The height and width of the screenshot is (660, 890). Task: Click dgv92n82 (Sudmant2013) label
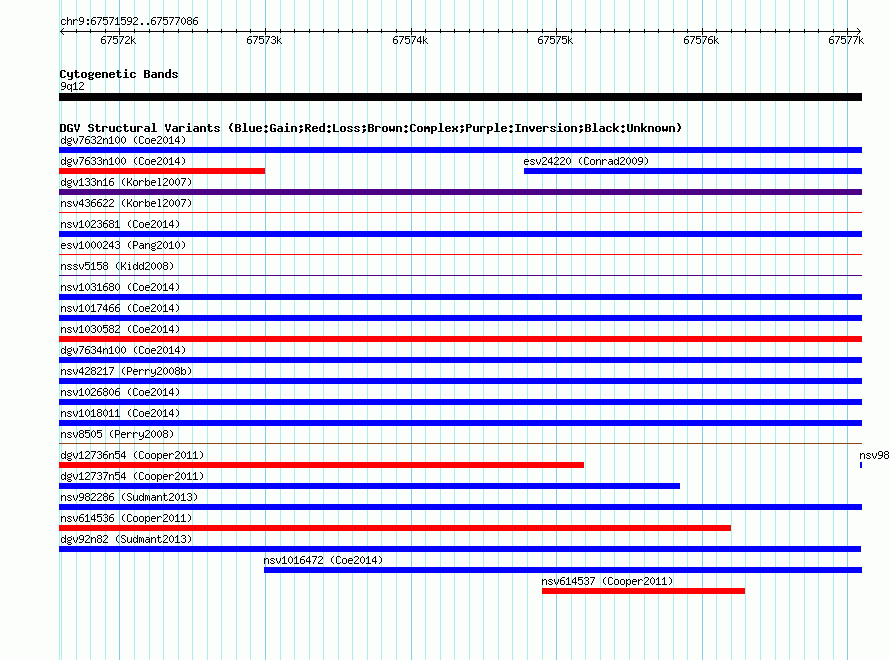[x=126, y=539]
